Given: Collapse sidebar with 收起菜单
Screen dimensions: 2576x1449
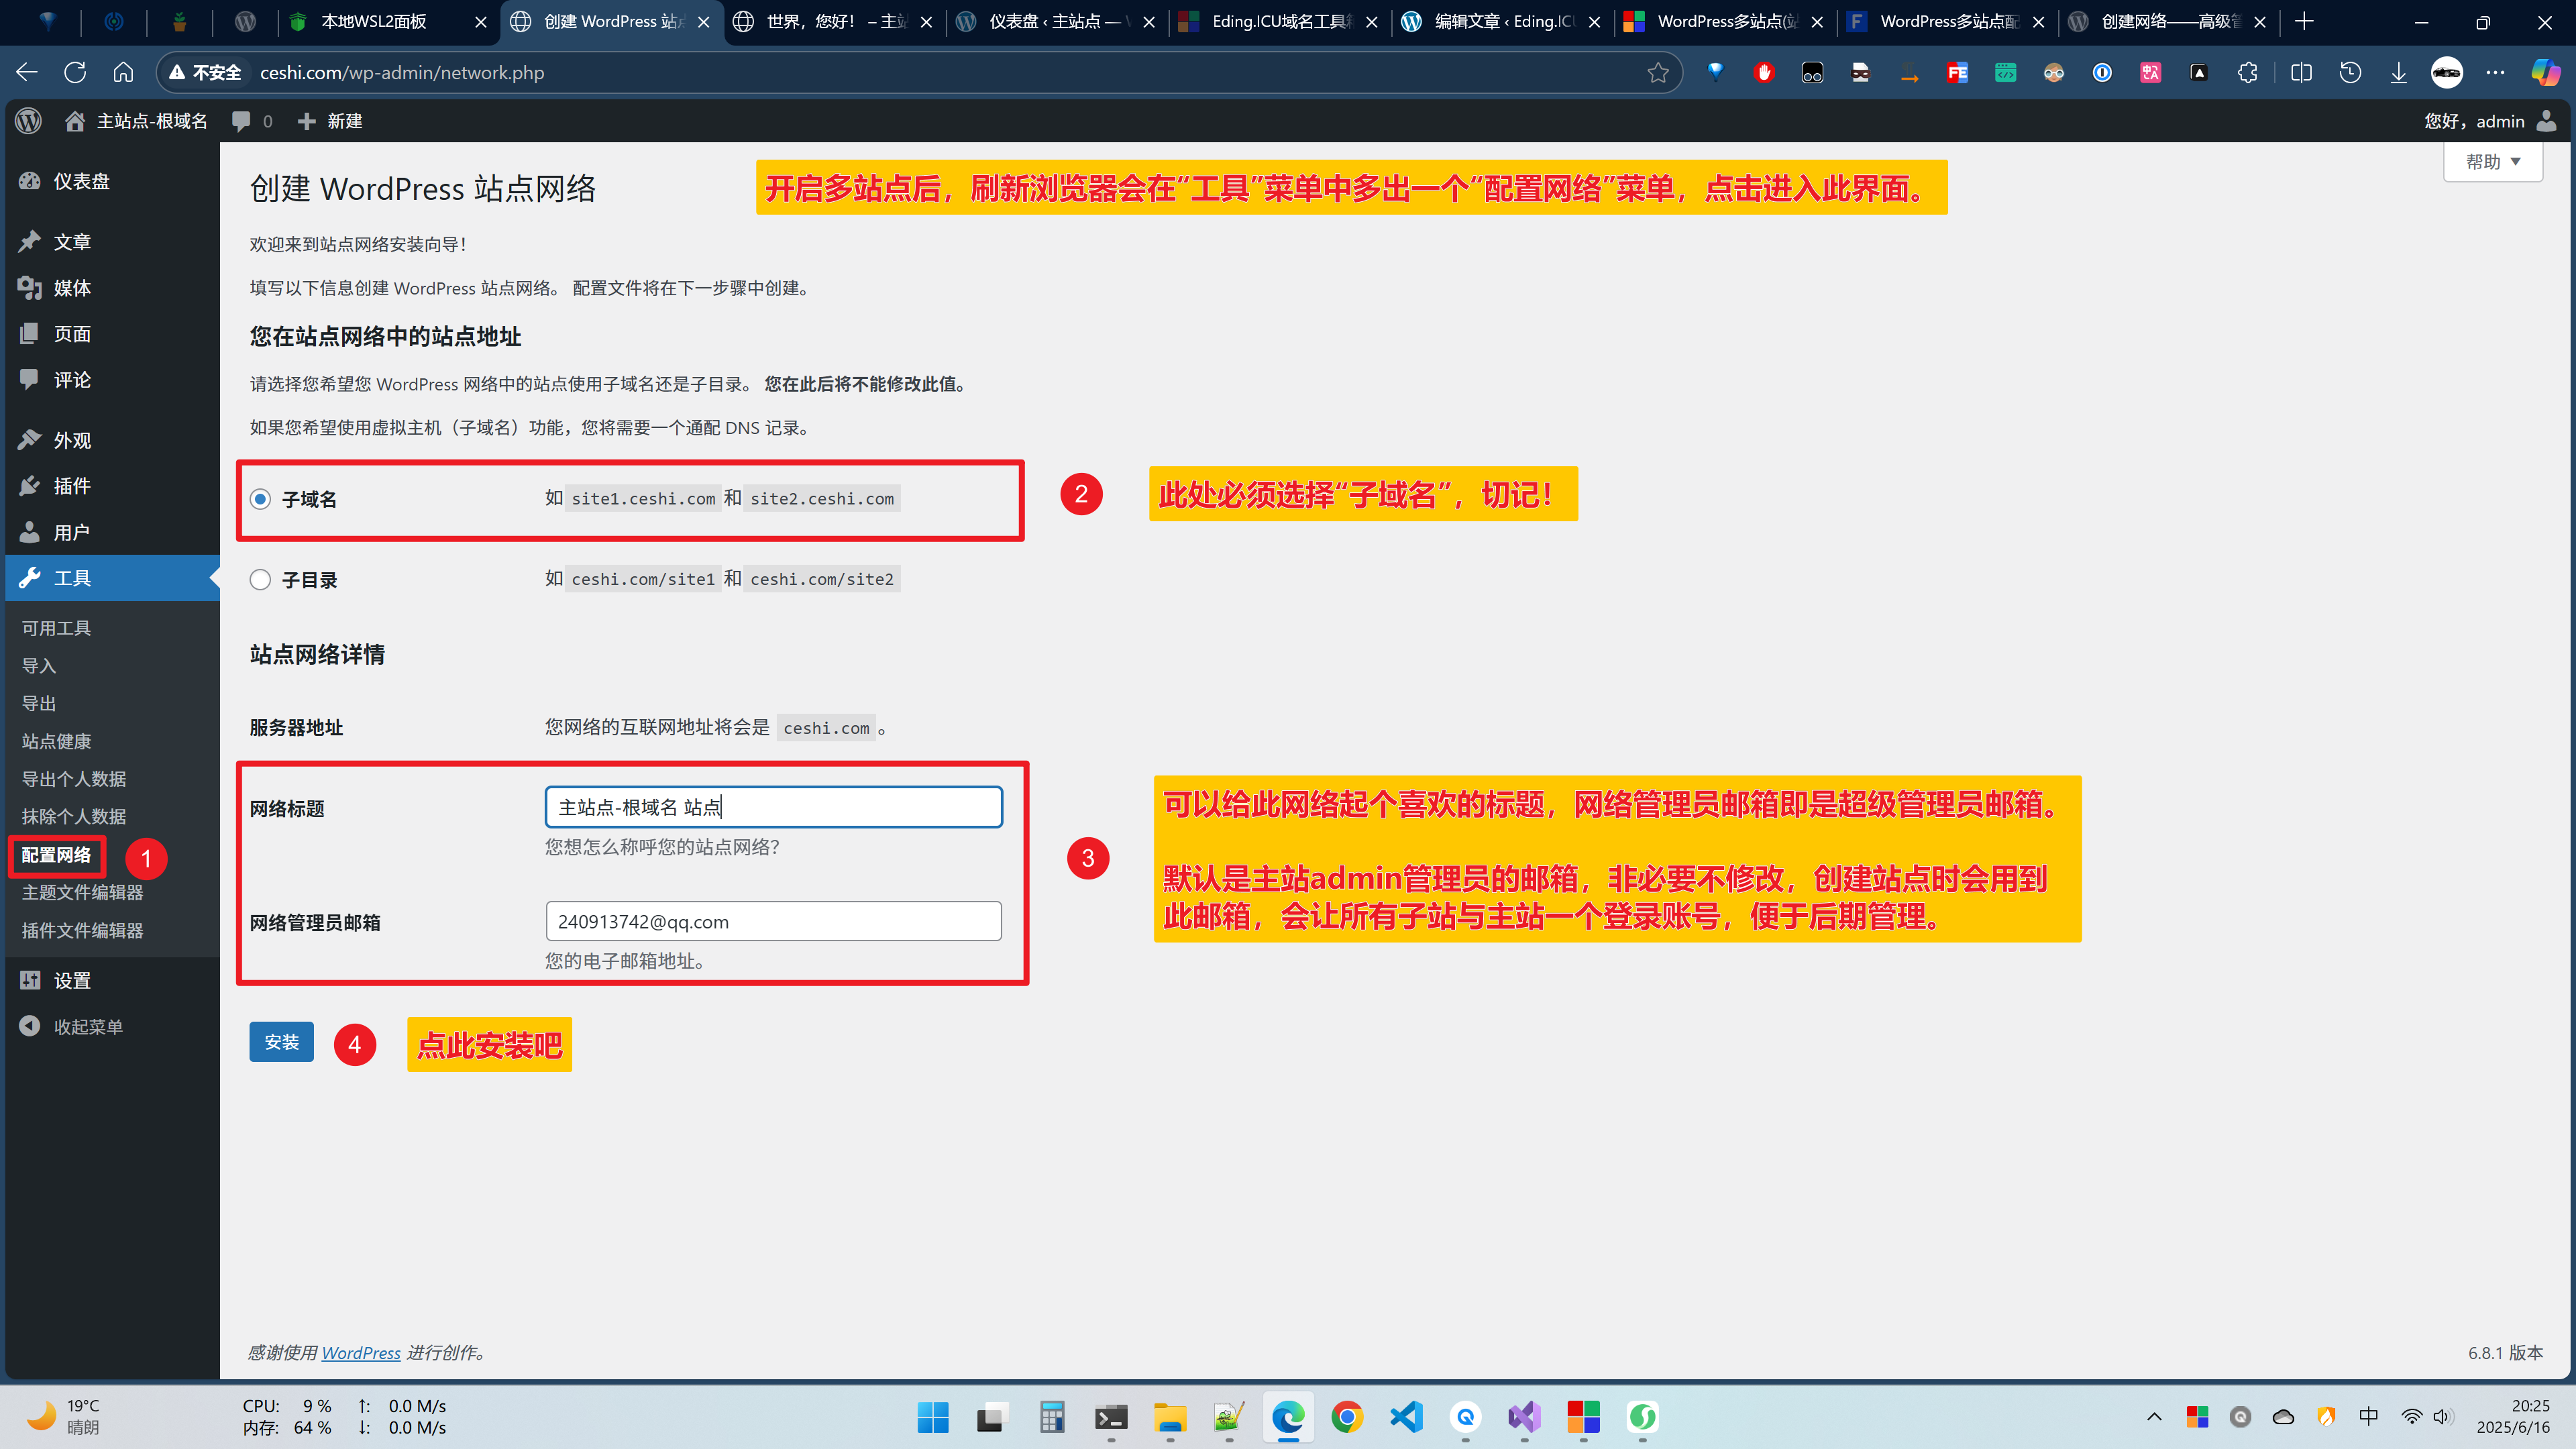Looking at the screenshot, I should click(112, 1027).
